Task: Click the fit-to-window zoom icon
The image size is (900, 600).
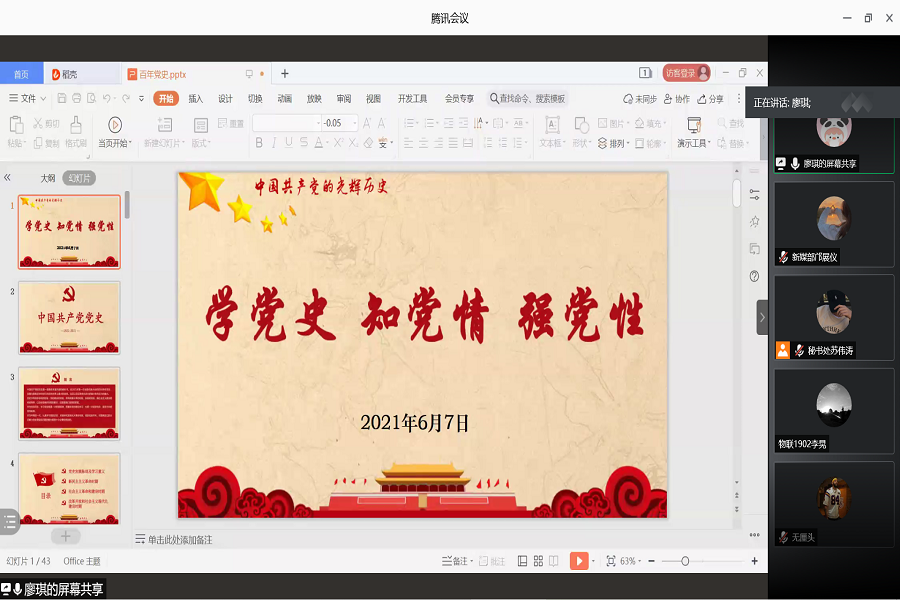Action: (610, 561)
